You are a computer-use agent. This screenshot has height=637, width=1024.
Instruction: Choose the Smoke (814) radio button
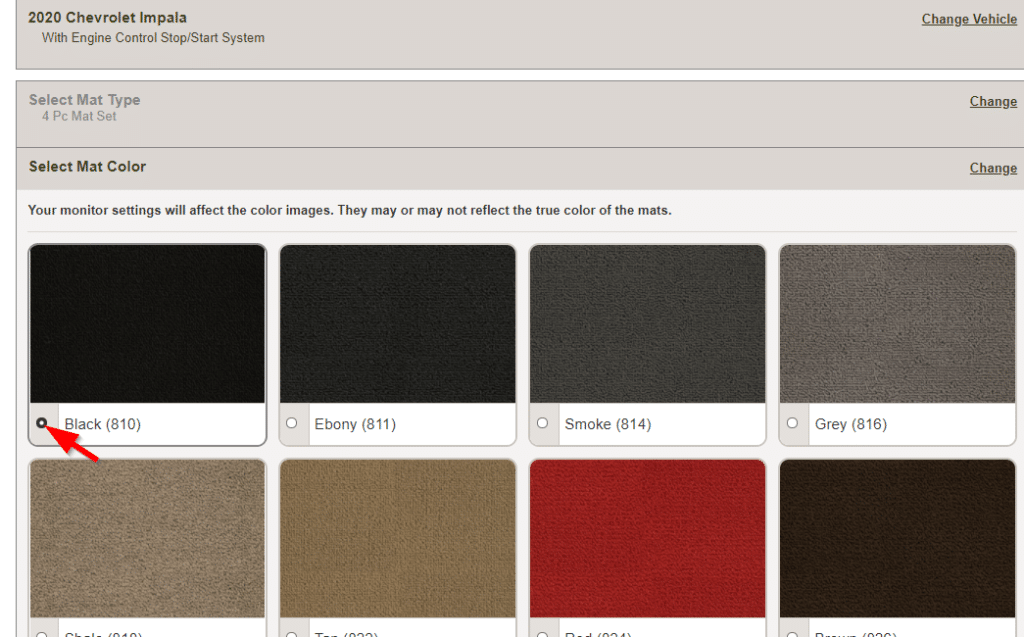(x=542, y=423)
